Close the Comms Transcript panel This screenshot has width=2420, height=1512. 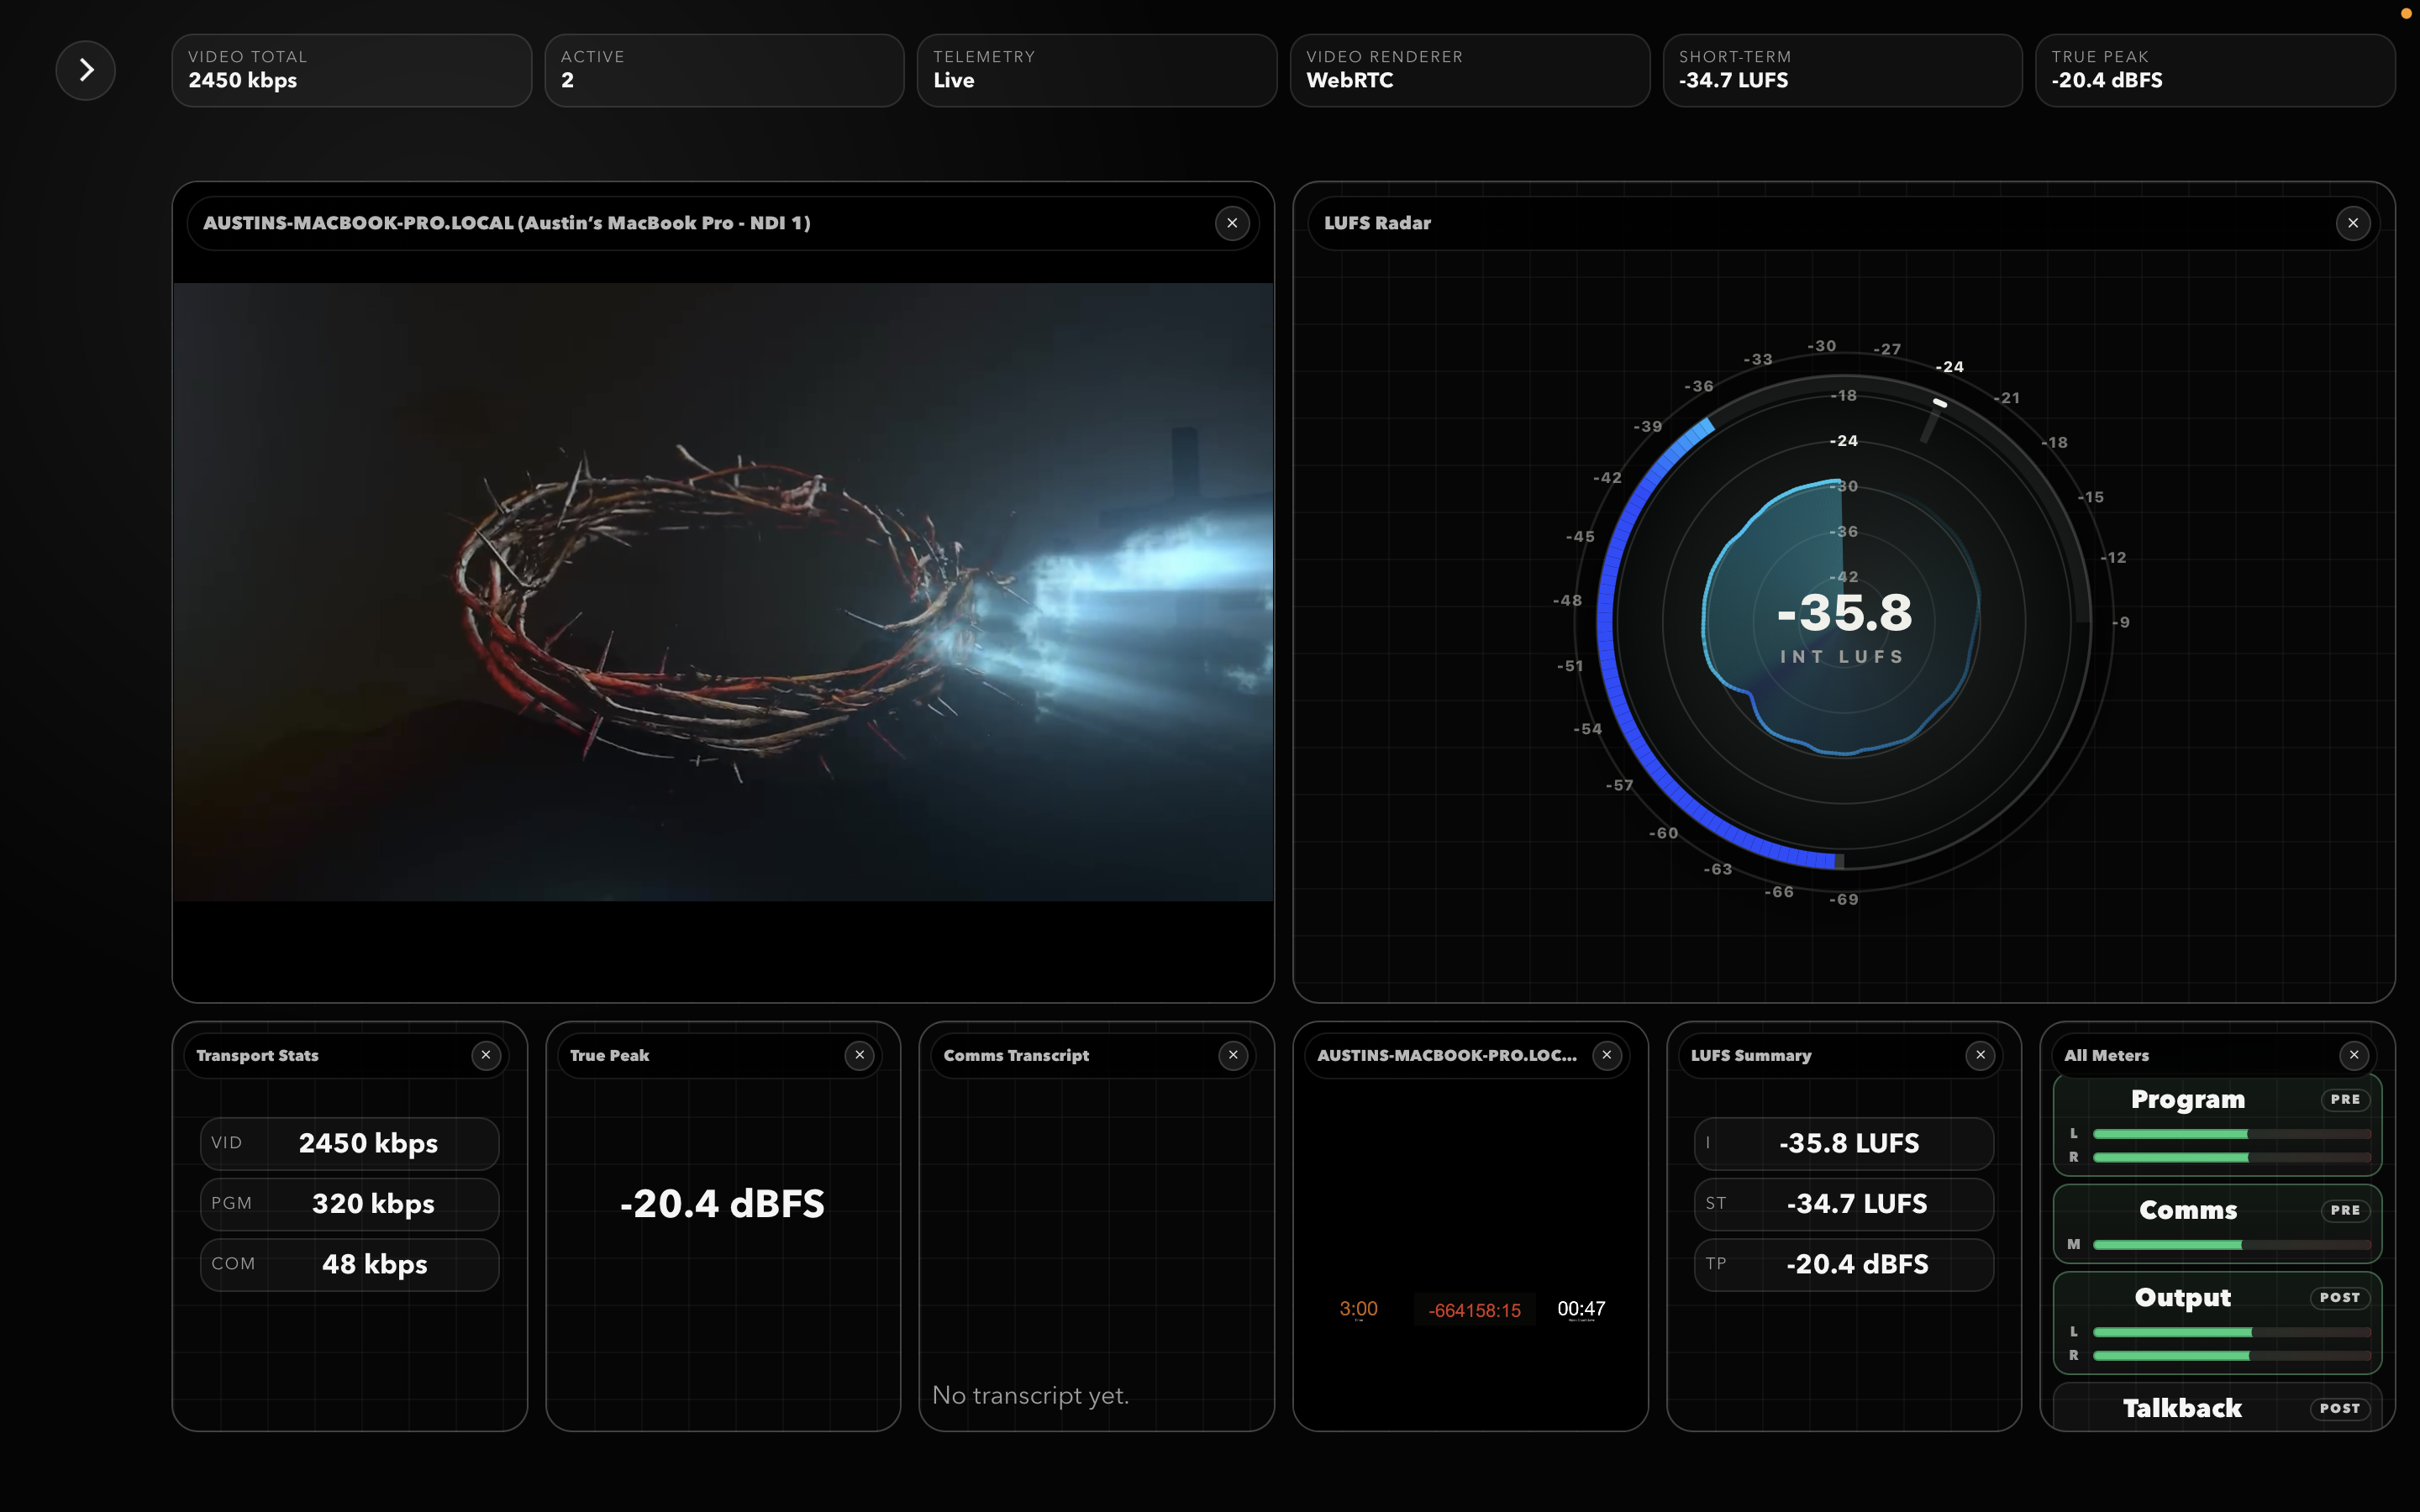(x=1233, y=1055)
